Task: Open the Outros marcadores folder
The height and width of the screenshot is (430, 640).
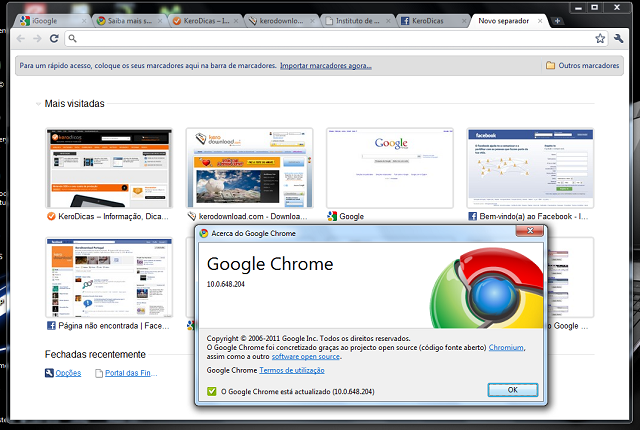Action: [583, 65]
